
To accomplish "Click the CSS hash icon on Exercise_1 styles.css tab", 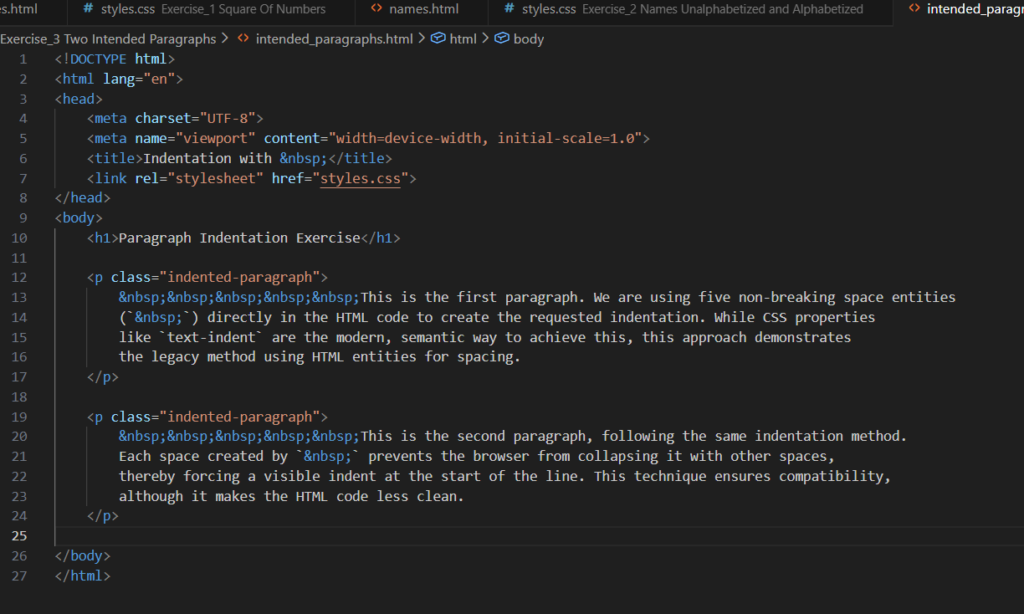I will 88,9.
